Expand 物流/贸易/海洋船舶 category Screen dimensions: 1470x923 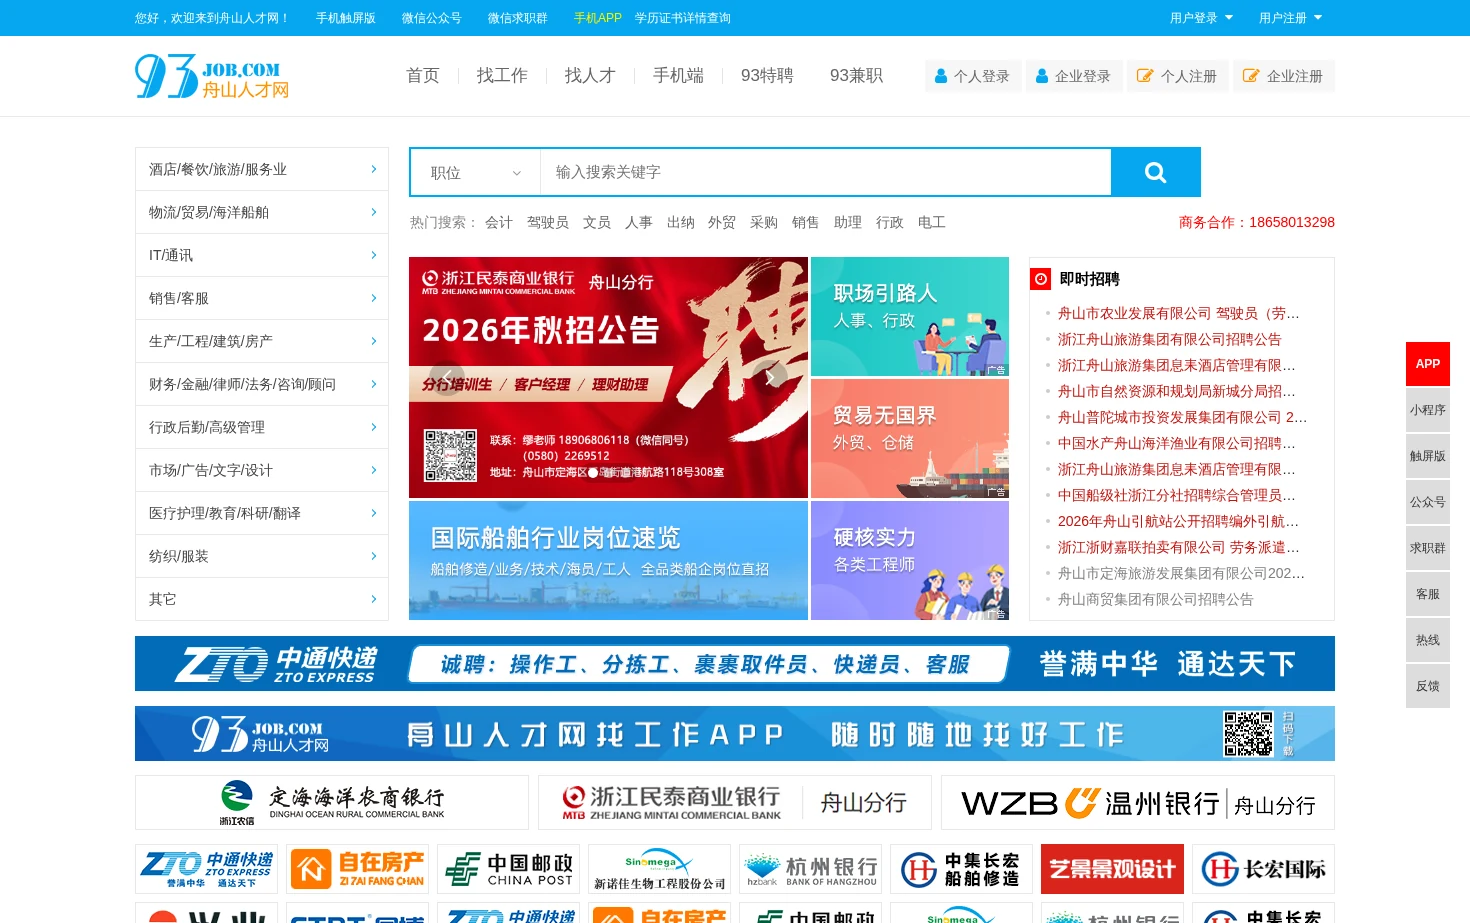tap(262, 212)
